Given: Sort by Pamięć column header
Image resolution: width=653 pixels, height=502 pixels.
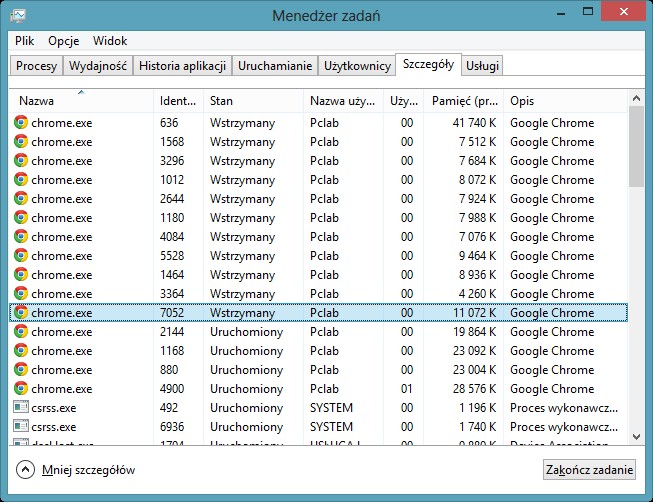Looking at the screenshot, I should click(464, 101).
